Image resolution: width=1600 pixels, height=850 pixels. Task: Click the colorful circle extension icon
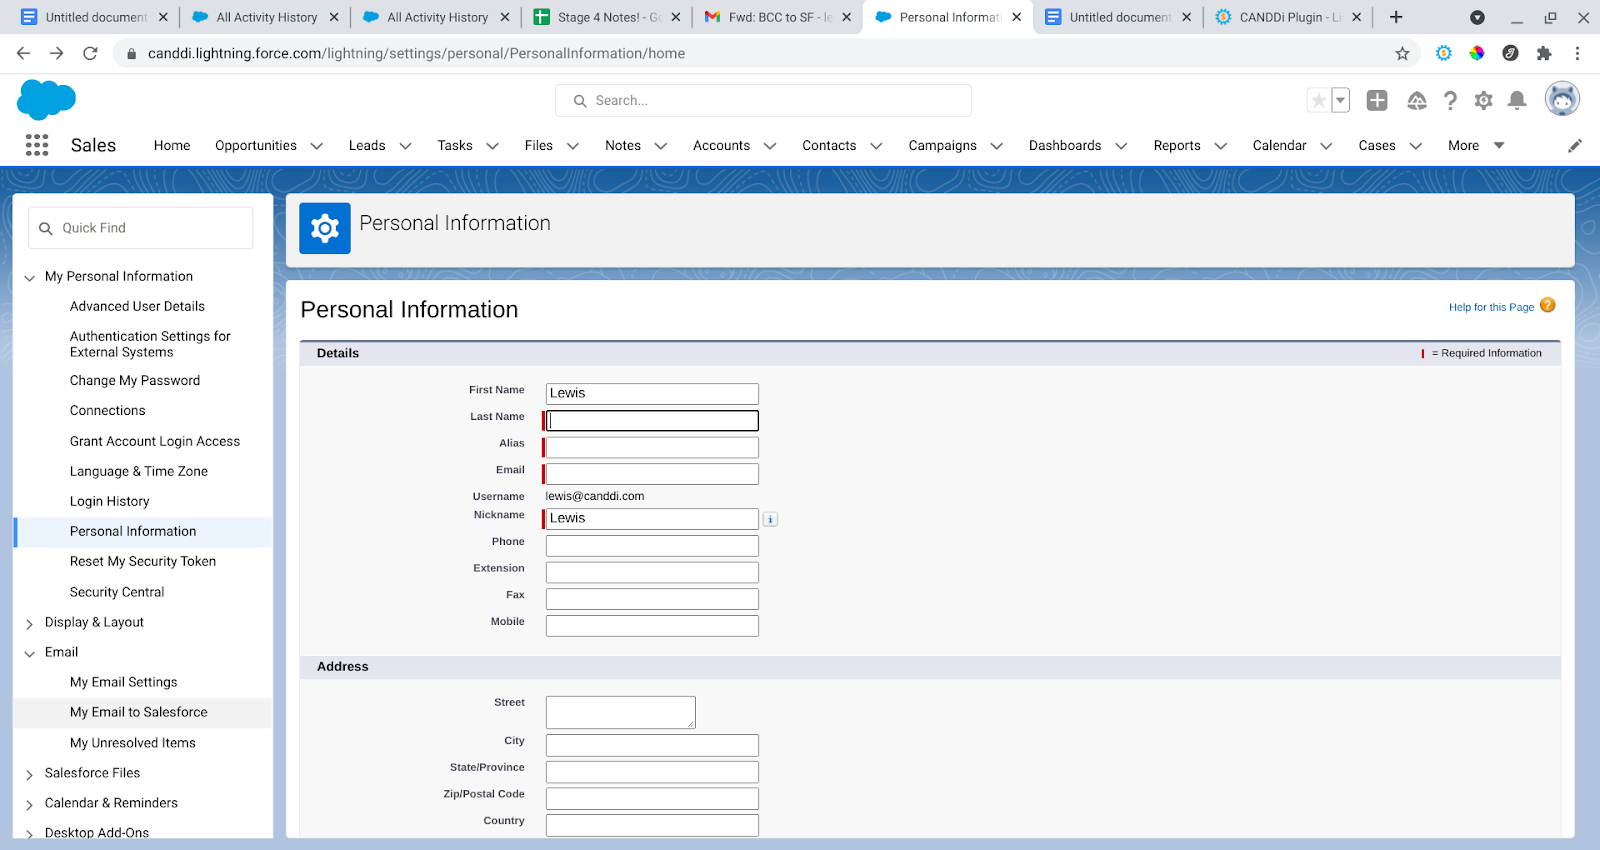1477,53
